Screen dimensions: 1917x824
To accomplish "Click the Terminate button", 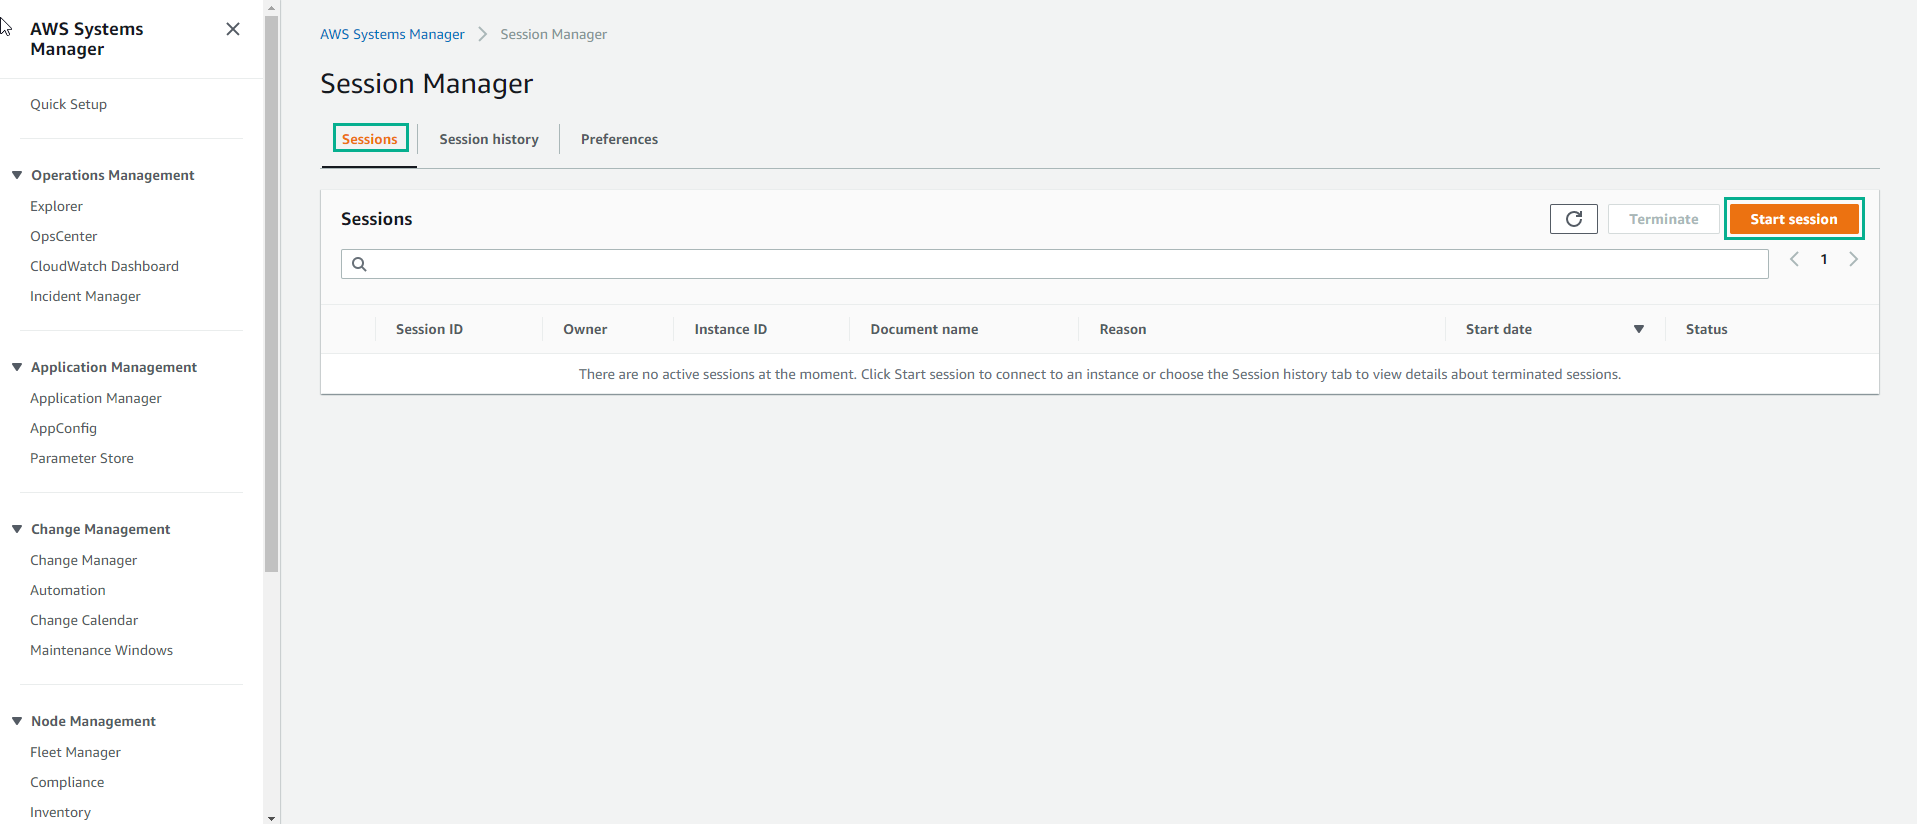I will point(1663,219).
